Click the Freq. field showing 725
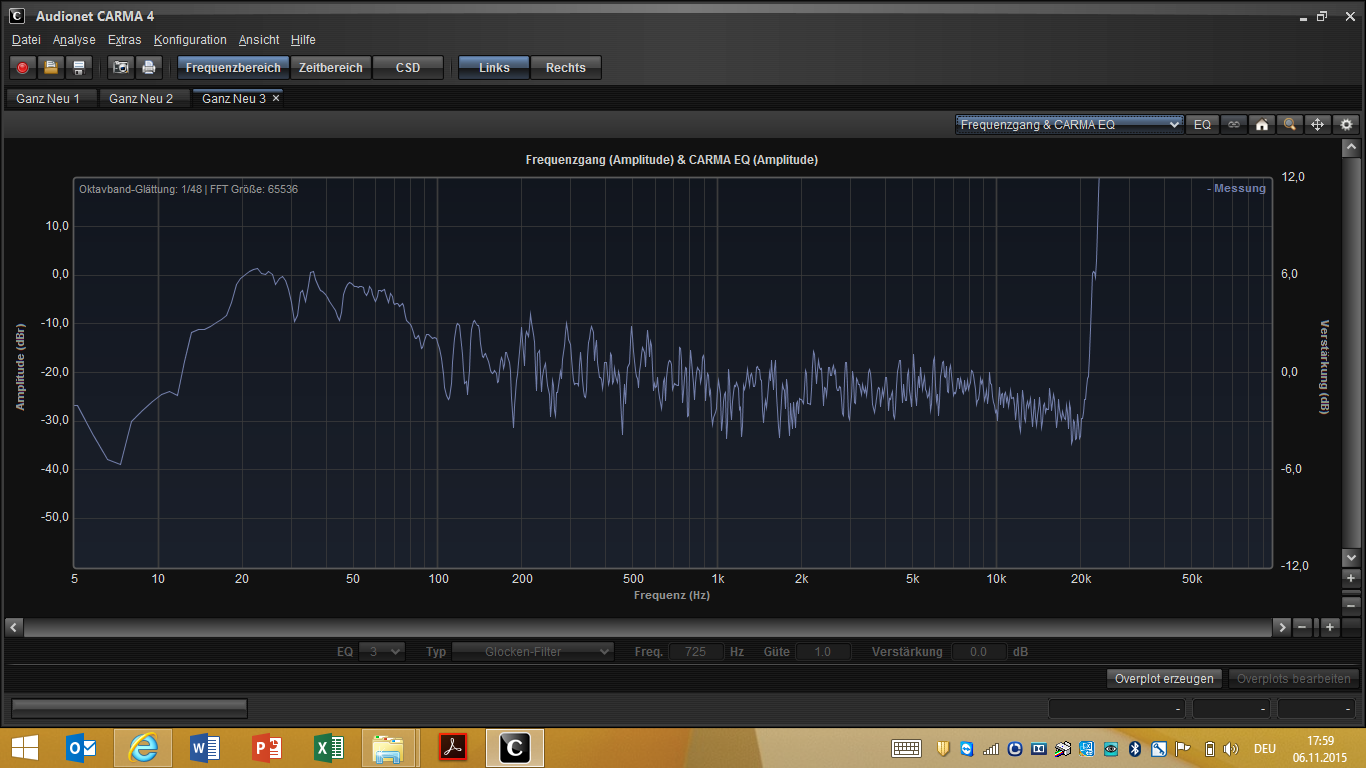Screen dimensions: 1366x768 pos(696,651)
